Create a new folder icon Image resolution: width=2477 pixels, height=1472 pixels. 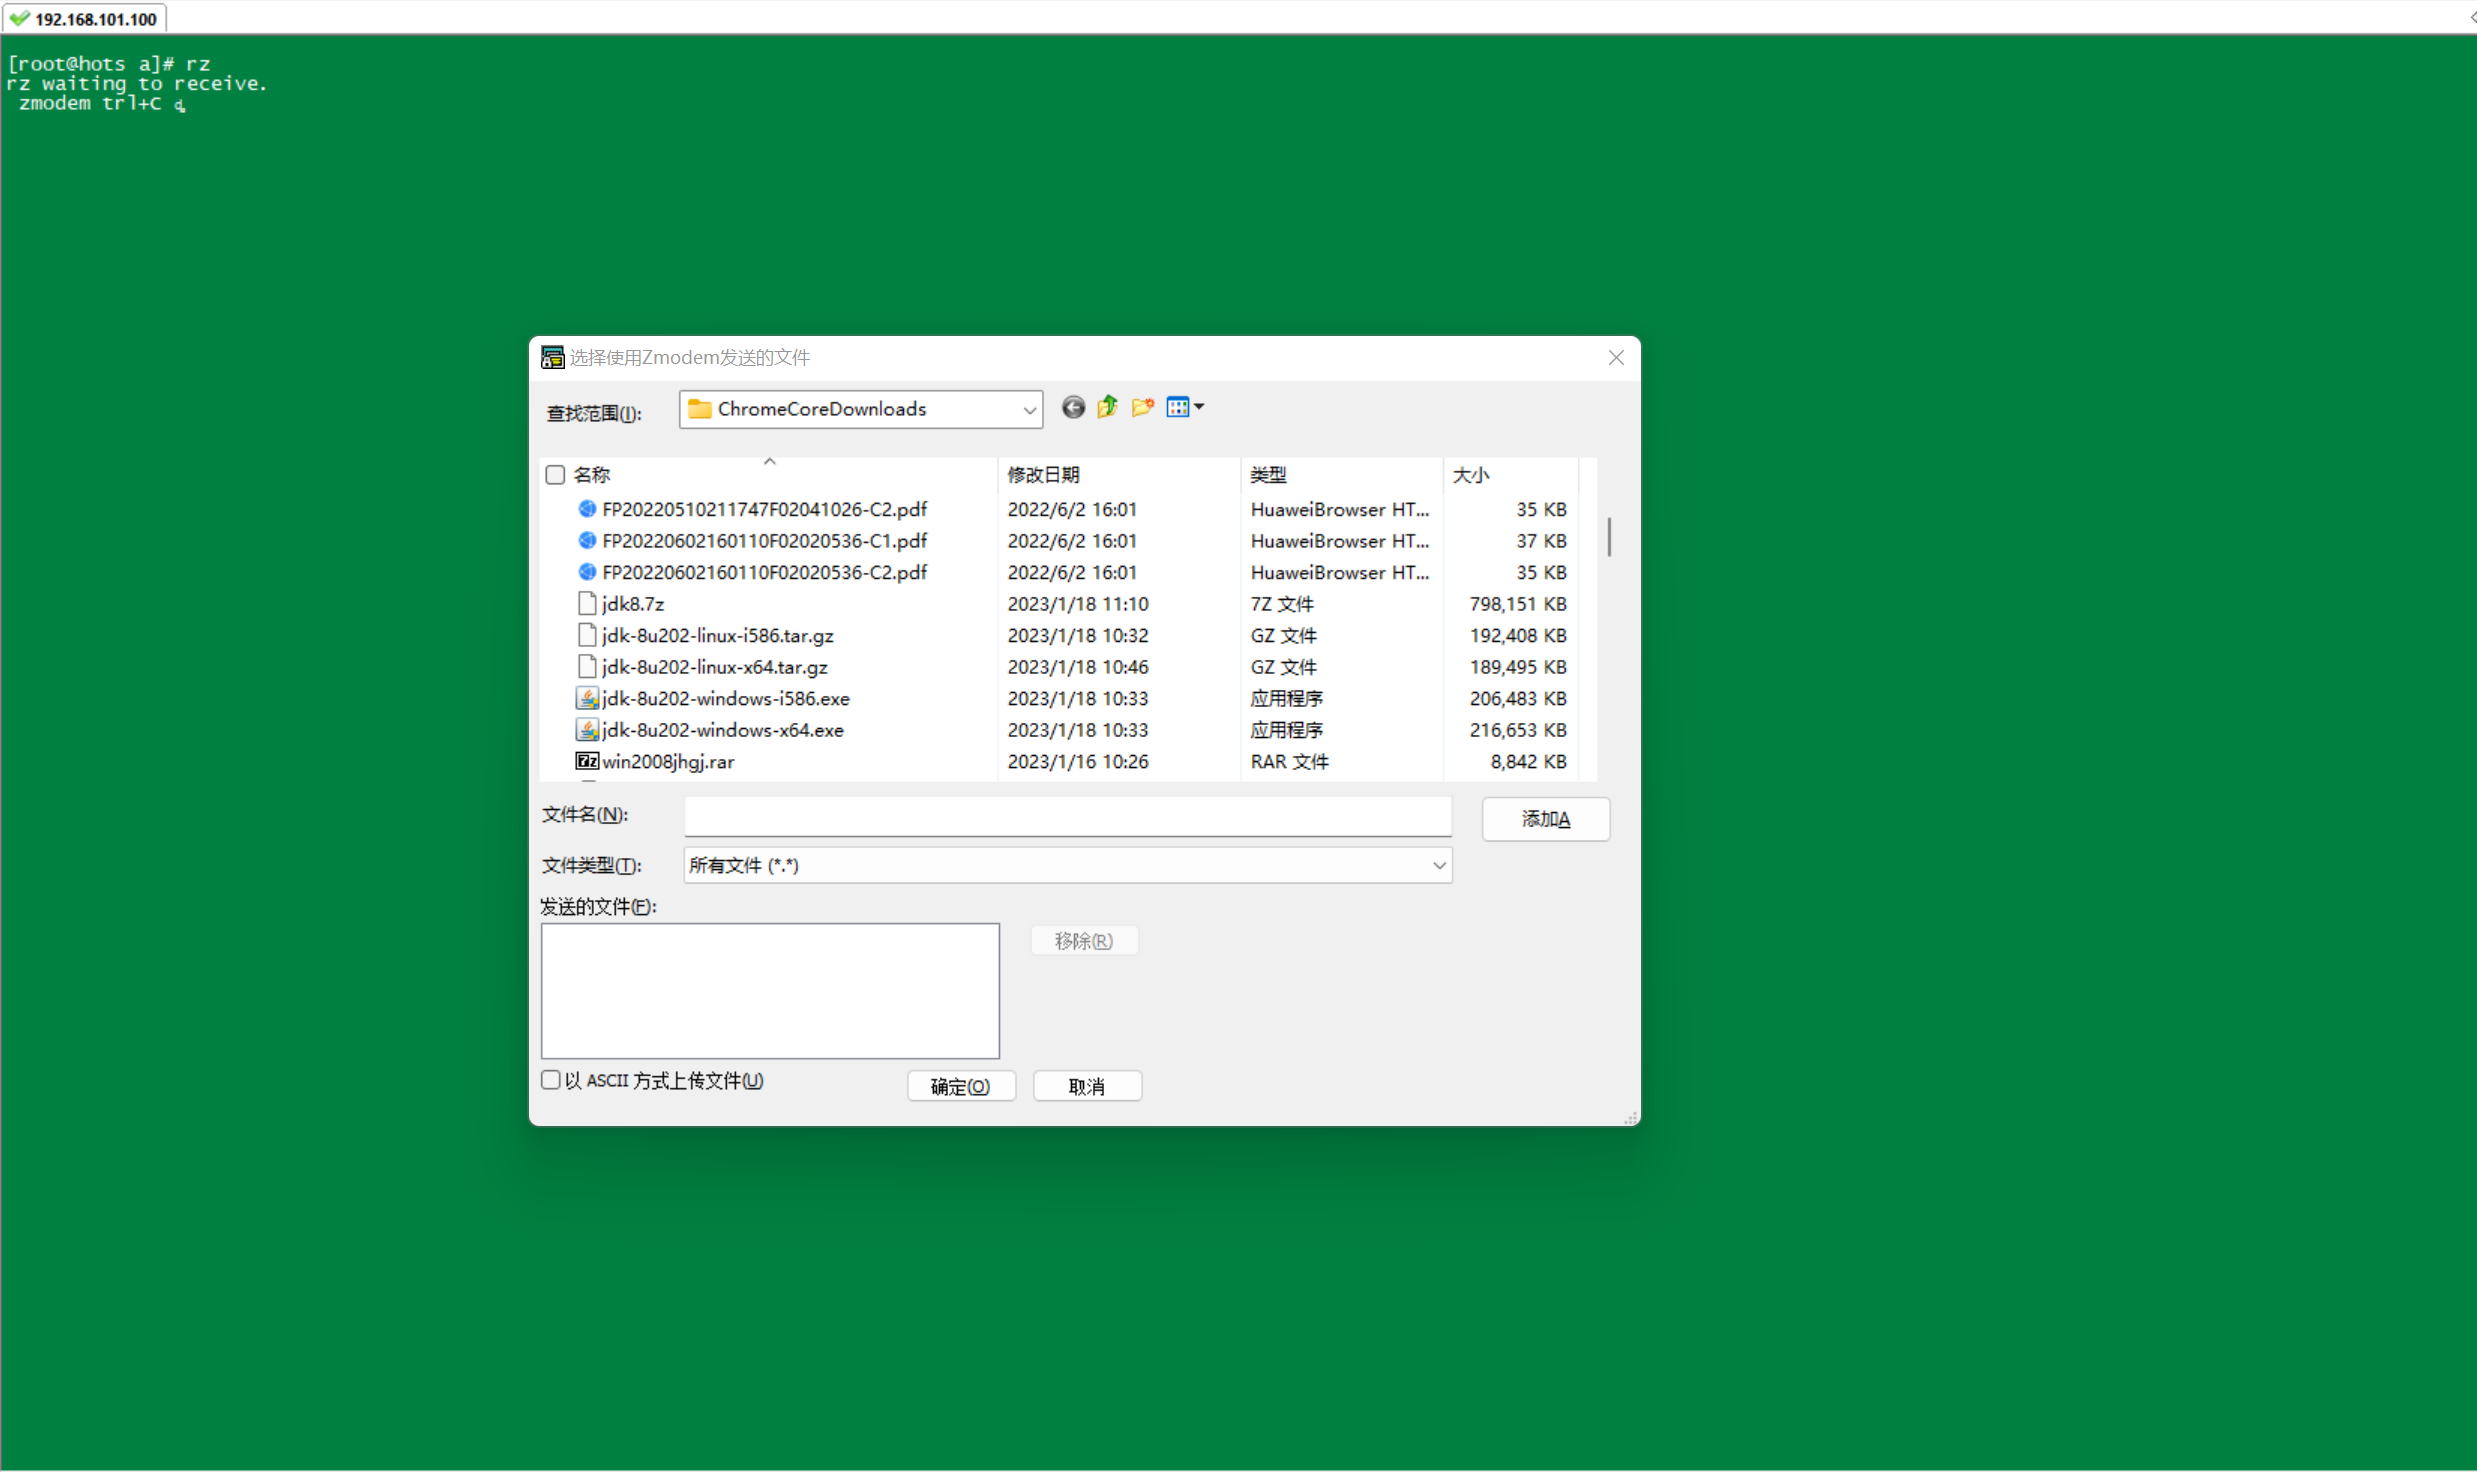pyautogui.click(x=1142, y=407)
